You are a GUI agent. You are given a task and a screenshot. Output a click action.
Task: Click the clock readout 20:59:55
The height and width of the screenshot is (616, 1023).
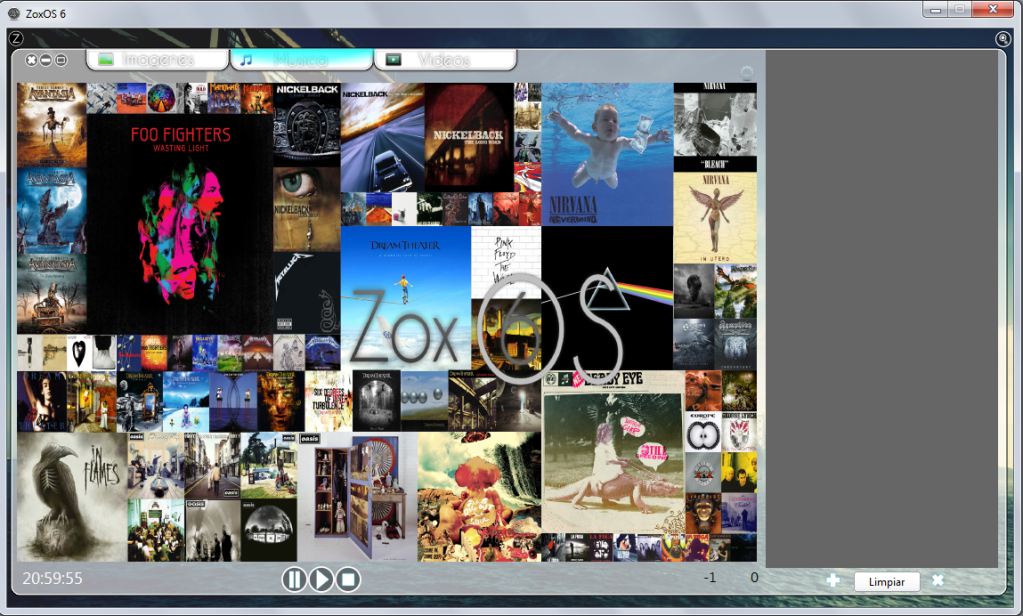(x=52, y=578)
